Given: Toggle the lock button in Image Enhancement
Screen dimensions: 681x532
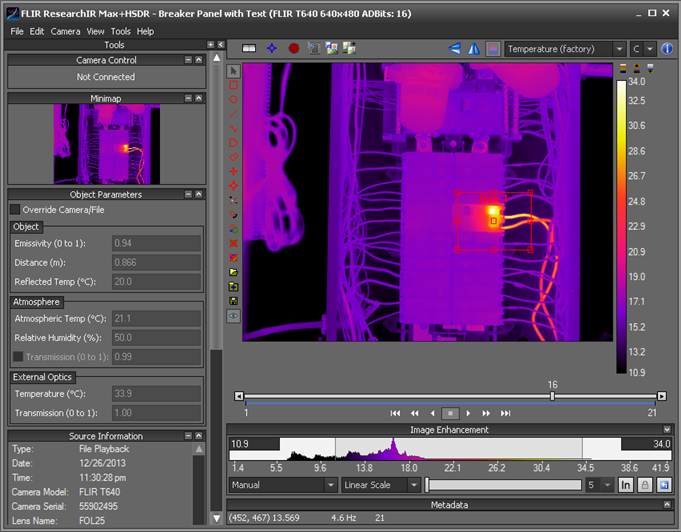Looking at the screenshot, I should (x=645, y=485).
